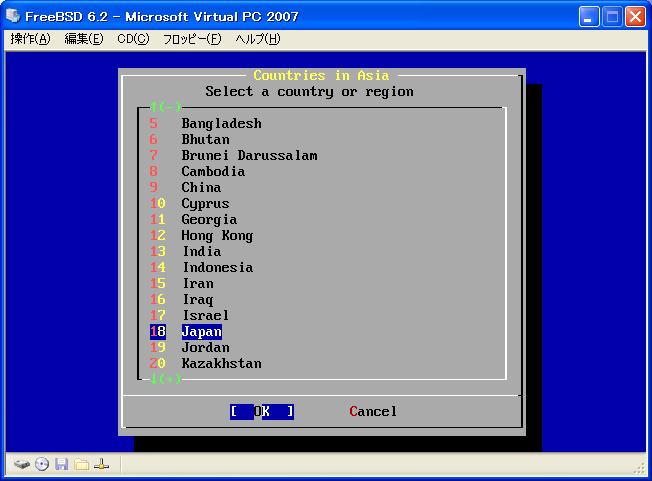Click the floppy disk status icon
Viewport: 652px width, 481px height.
click(x=62, y=464)
